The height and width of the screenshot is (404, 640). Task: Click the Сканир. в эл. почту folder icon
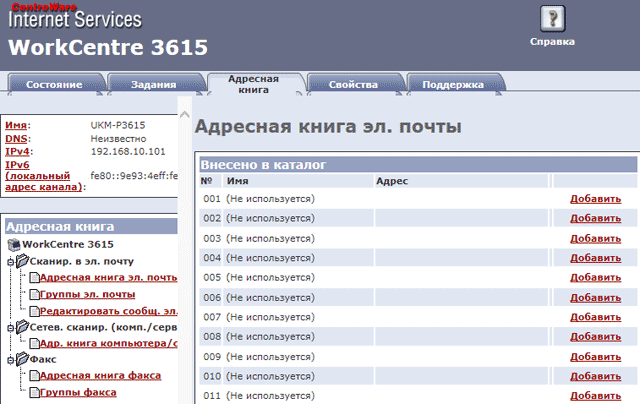(22, 261)
